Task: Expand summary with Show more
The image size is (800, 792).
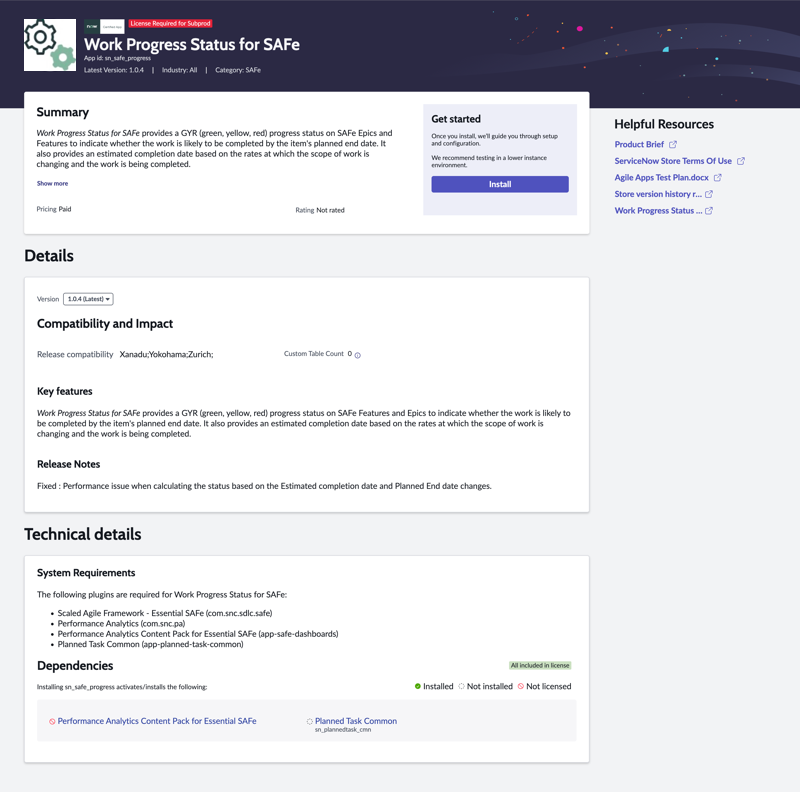Action: pyautogui.click(x=52, y=183)
